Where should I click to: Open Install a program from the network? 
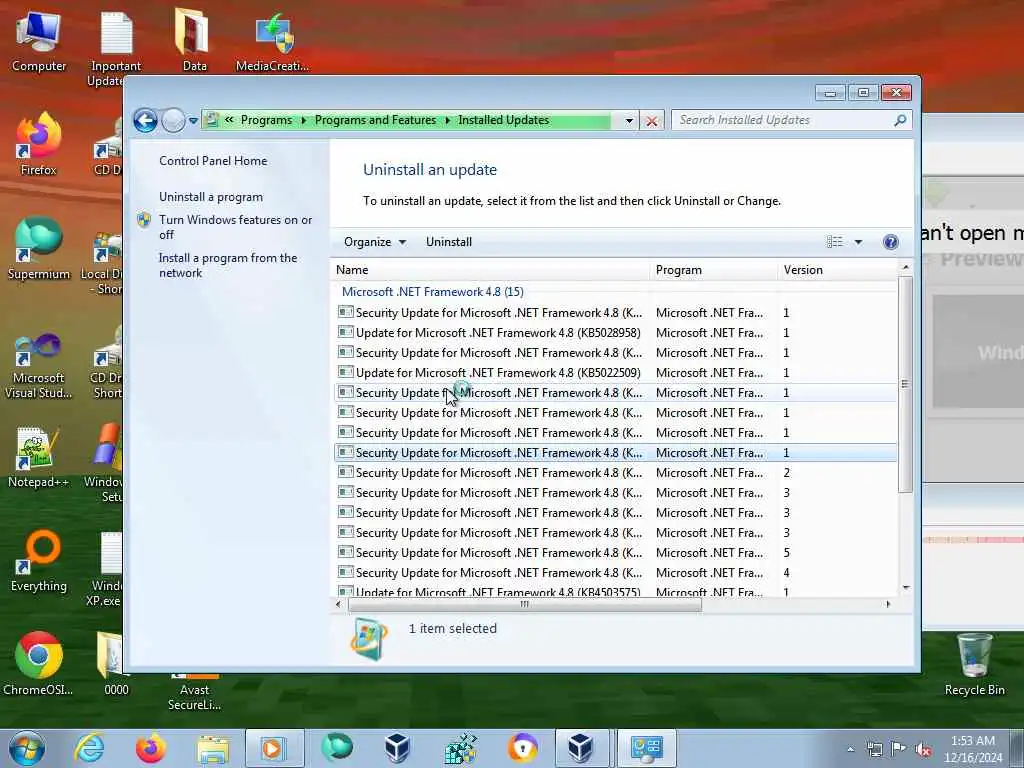point(228,265)
